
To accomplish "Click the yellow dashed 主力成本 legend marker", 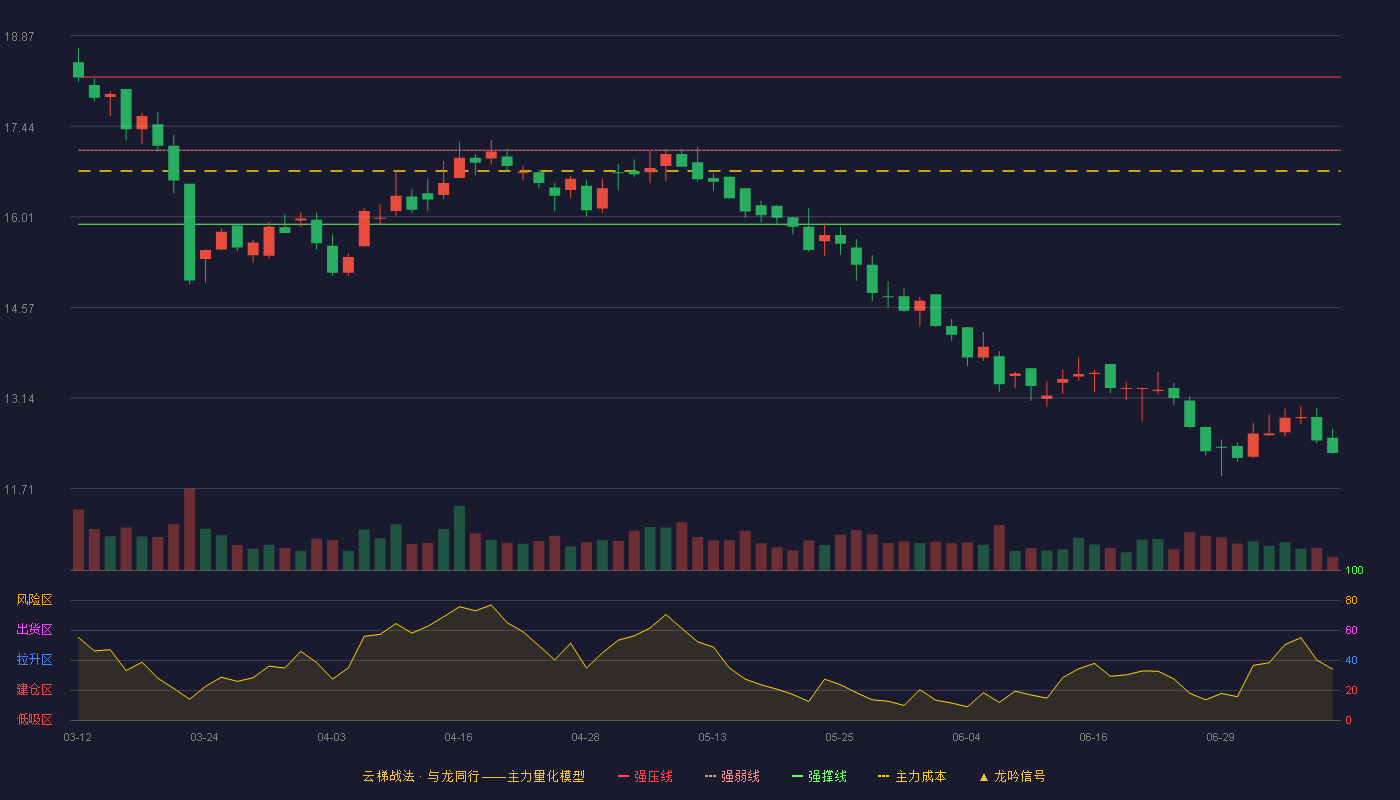I will pyautogui.click(x=883, y=777).
